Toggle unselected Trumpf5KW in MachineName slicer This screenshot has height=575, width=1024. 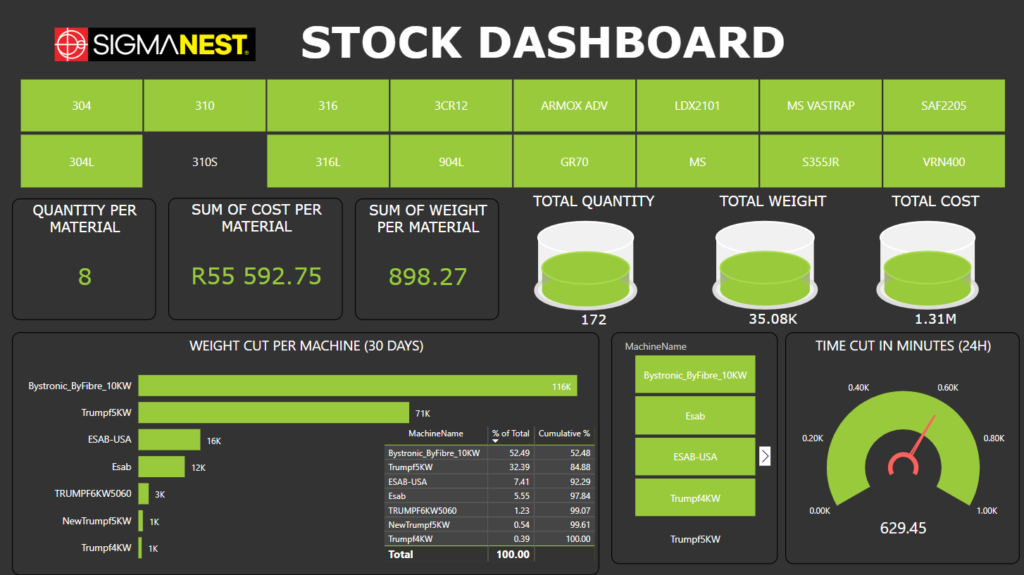[695, 539]
